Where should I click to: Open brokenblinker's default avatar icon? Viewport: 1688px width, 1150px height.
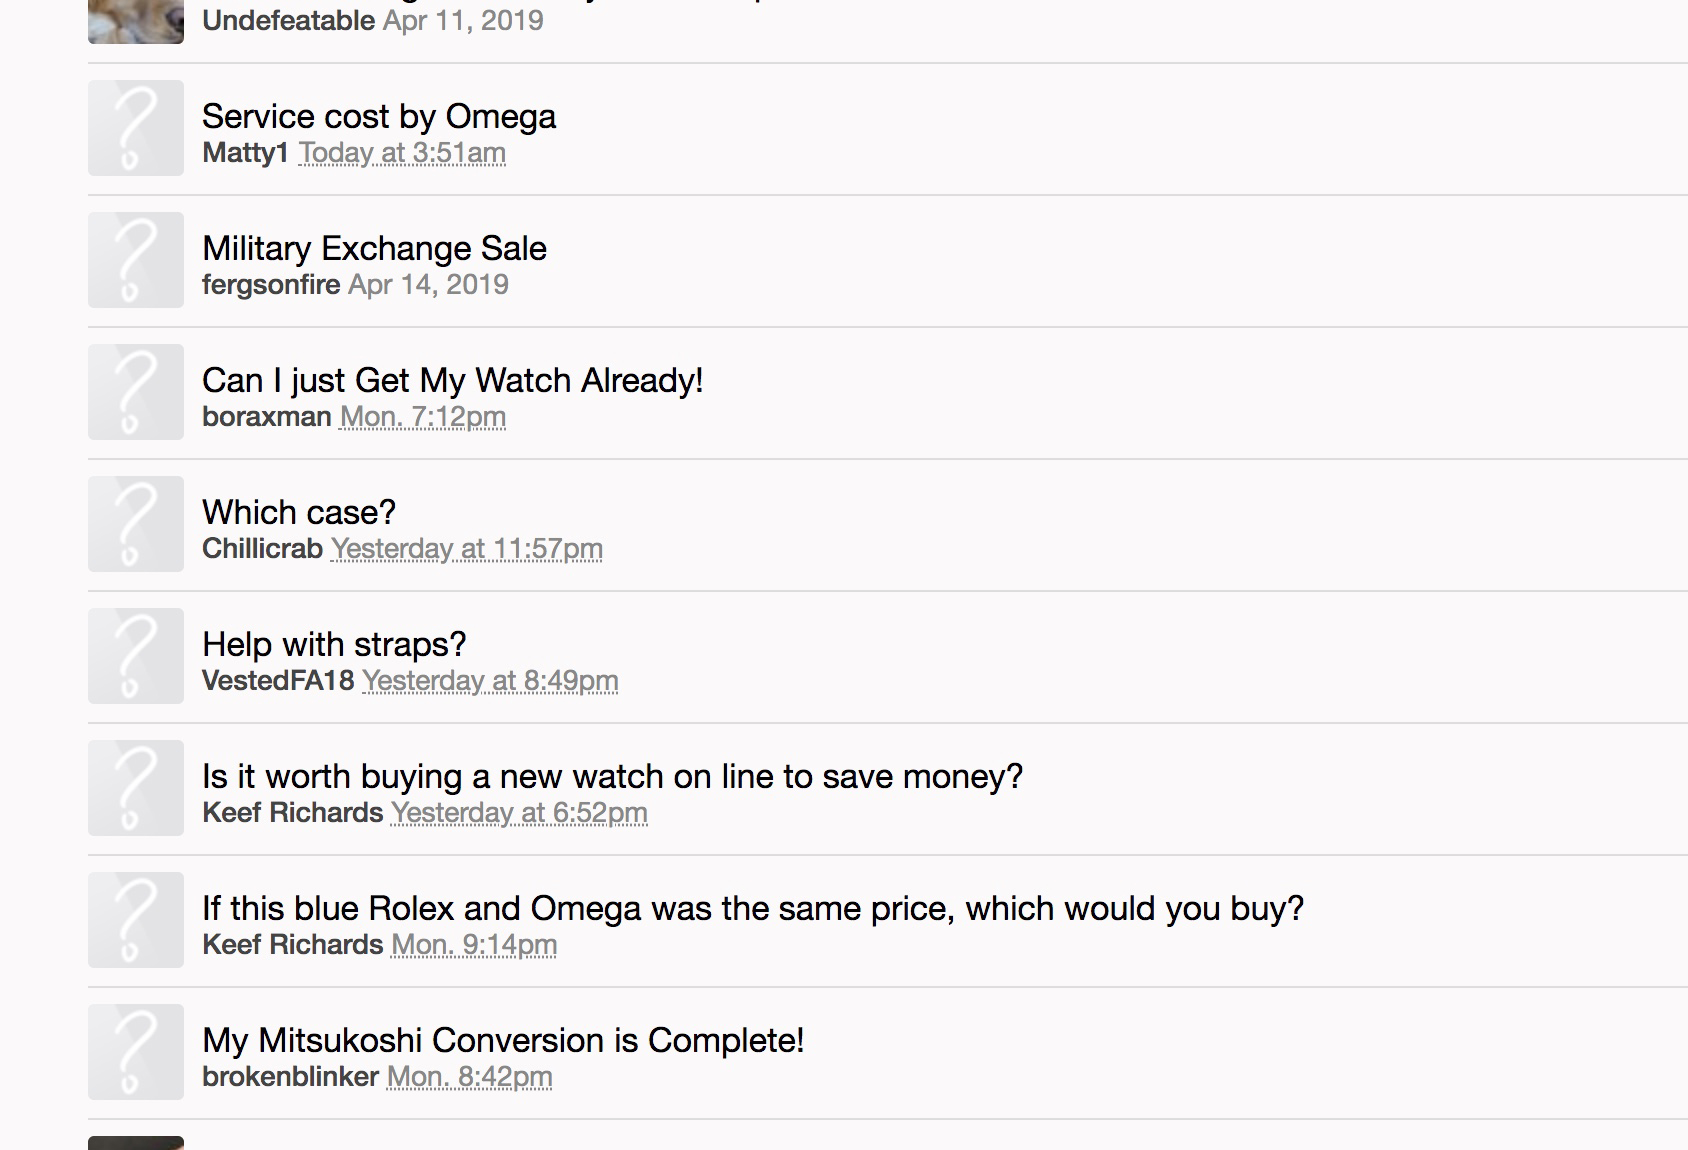pyautogui.click(x=136, y=1052)
